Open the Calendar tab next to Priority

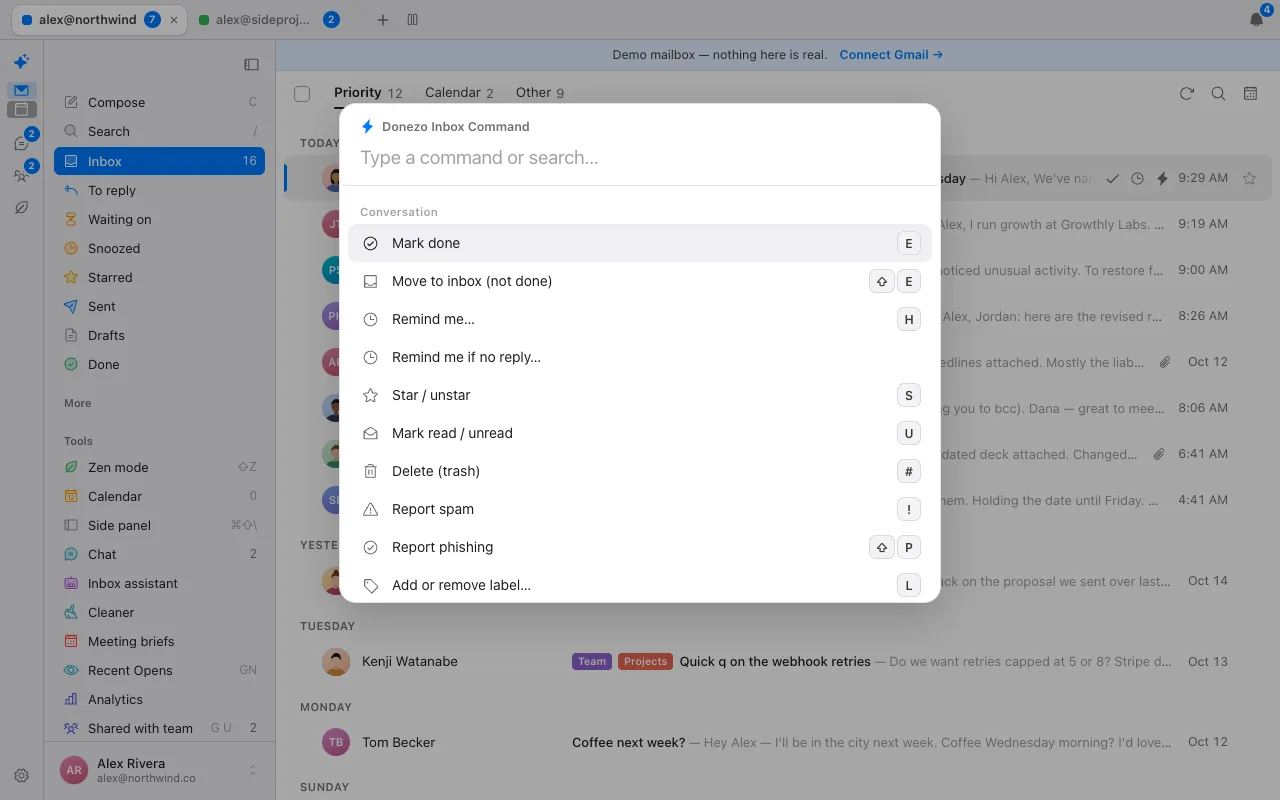pyautogui.click(x=459, y=93)
